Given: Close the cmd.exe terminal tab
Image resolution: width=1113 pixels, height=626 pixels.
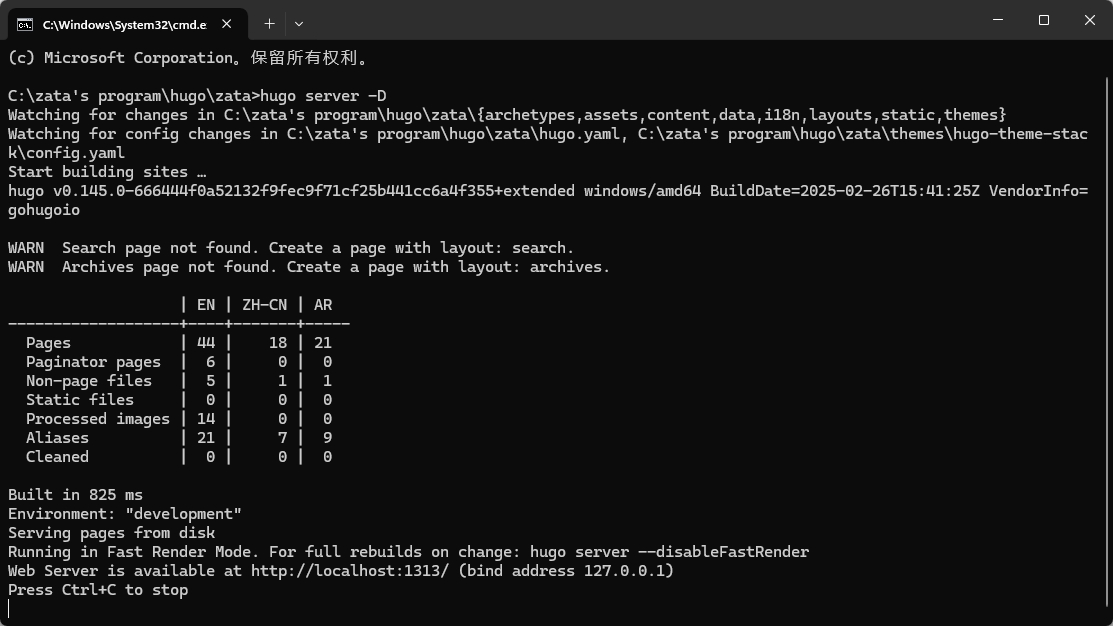Looking at the screenshot, I should pyautogui.click(x=226, y=24).
